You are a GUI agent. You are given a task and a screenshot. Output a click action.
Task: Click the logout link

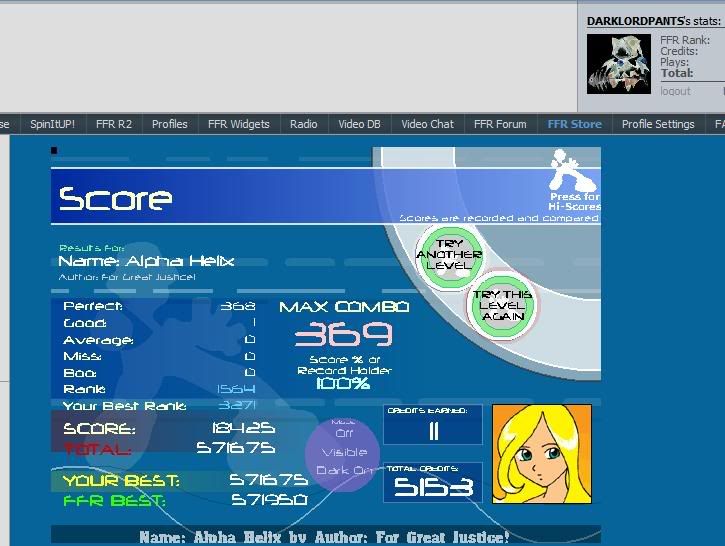[x=675, y=91]
